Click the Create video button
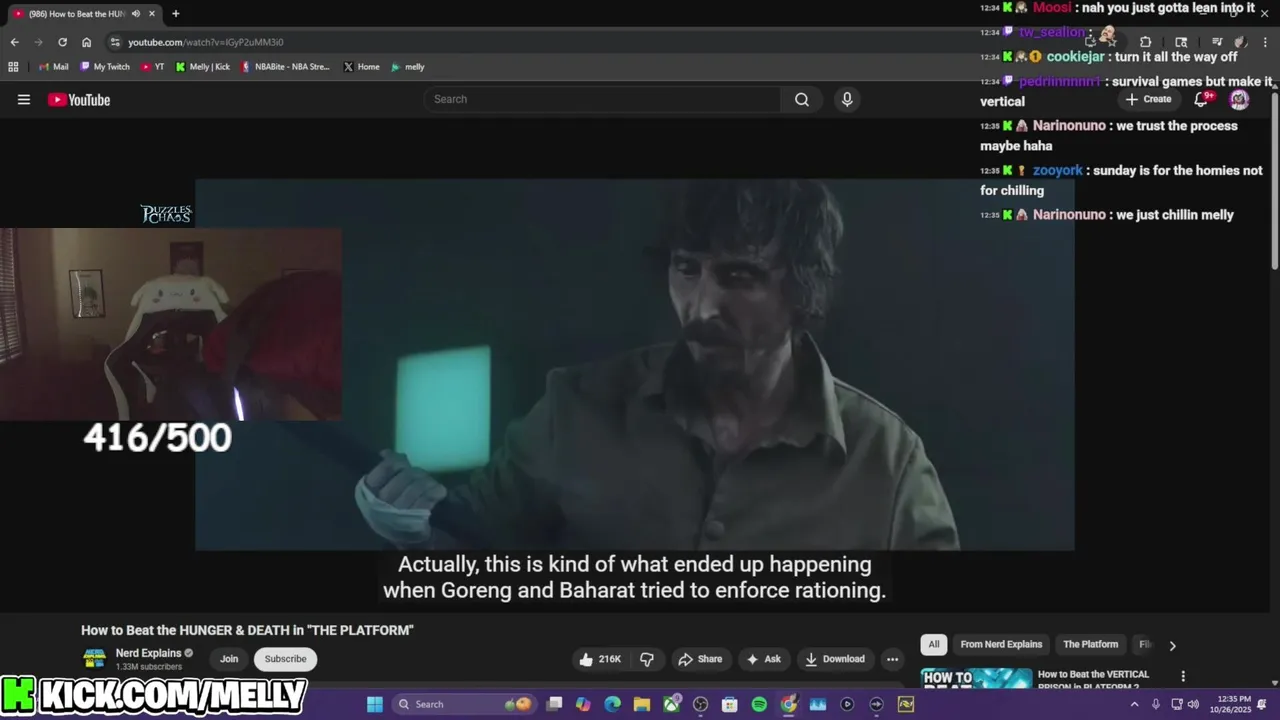Viewport: 1280px width, 720px height. point(1148,99)
